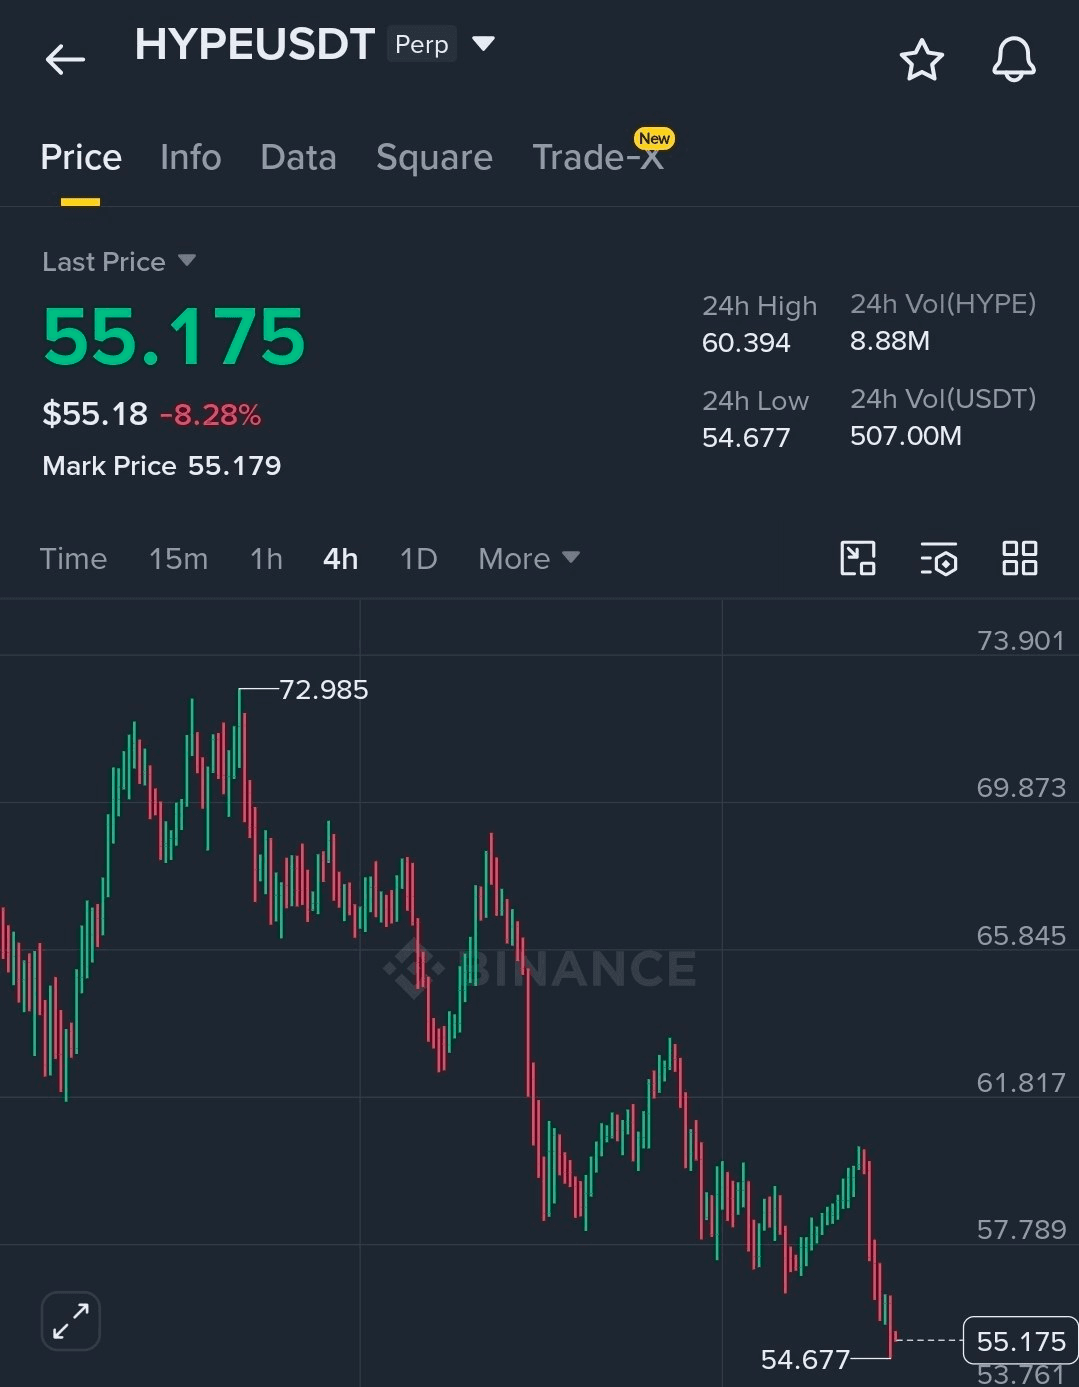Switch to the Info tab
The width and height of the screenshot is (1079, 1387).
[190, 157]
